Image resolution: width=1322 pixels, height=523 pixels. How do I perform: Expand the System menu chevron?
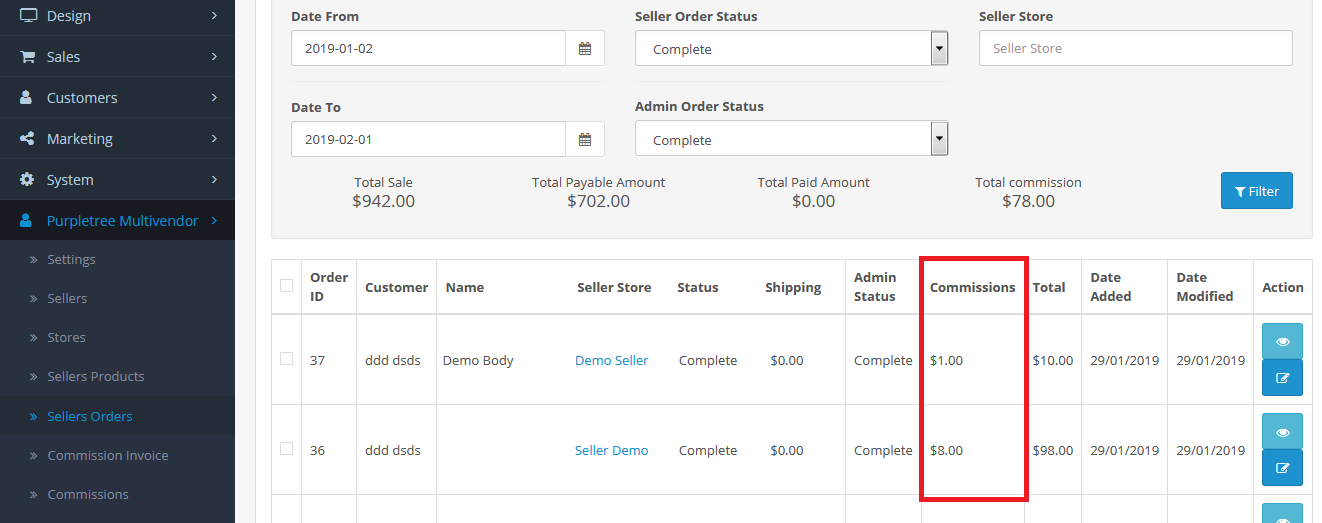click(214, 180)
